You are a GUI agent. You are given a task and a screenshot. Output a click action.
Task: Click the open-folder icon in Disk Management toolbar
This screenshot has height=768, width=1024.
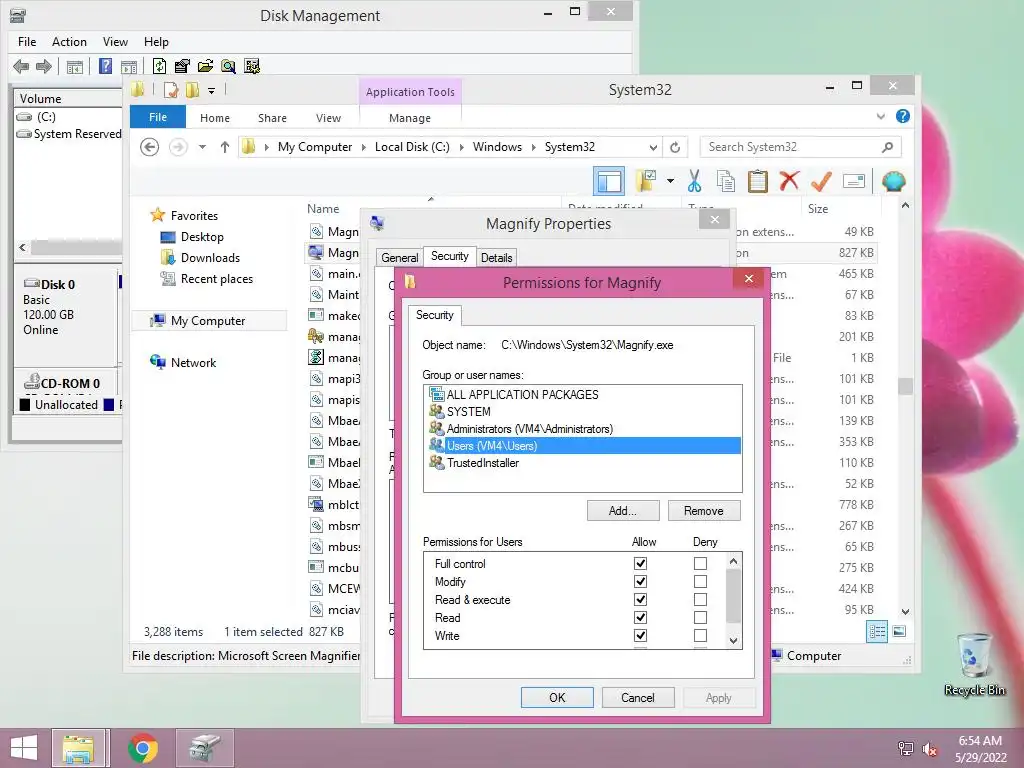(x=205, y=66)
